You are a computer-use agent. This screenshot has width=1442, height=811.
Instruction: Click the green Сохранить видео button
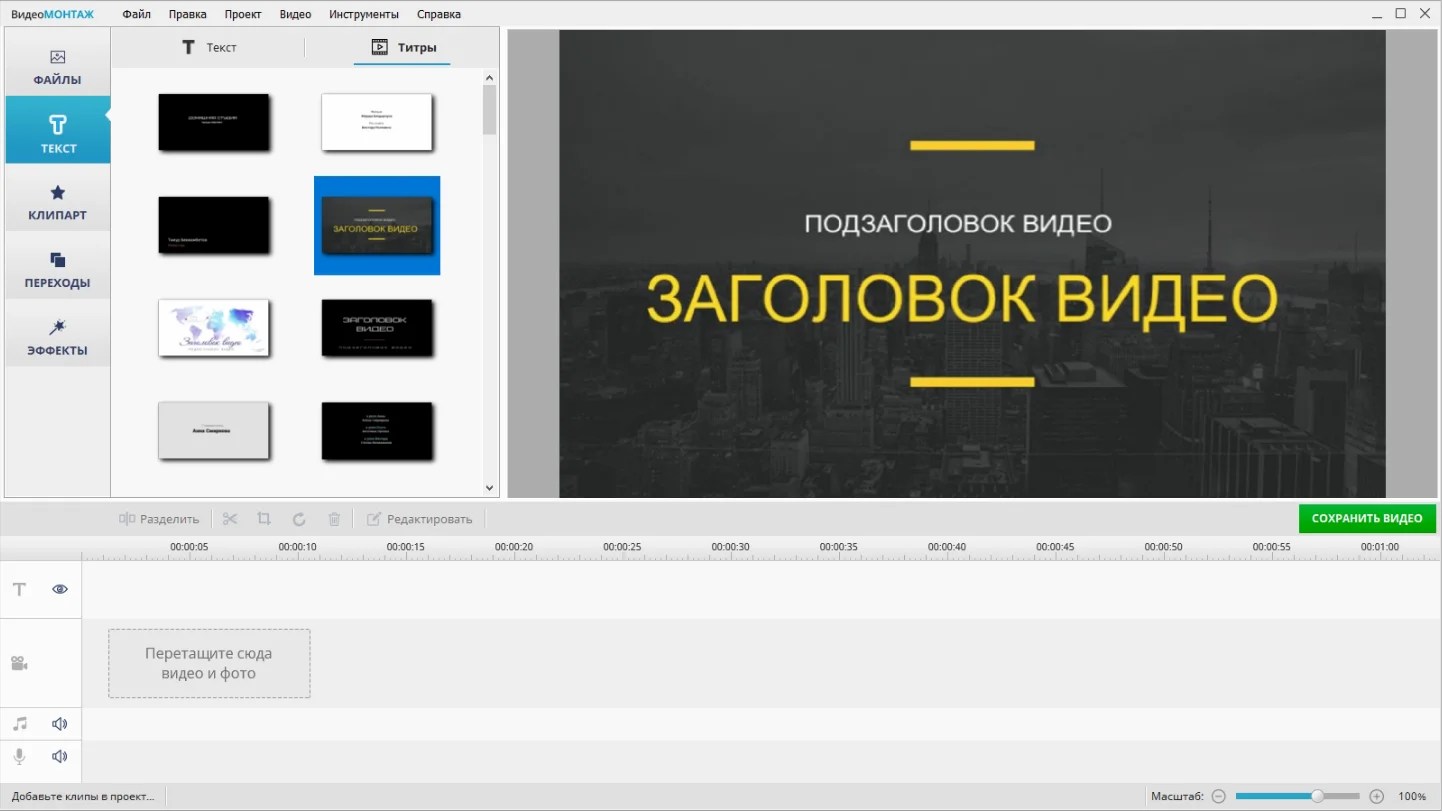click(x=1367, y=519)
